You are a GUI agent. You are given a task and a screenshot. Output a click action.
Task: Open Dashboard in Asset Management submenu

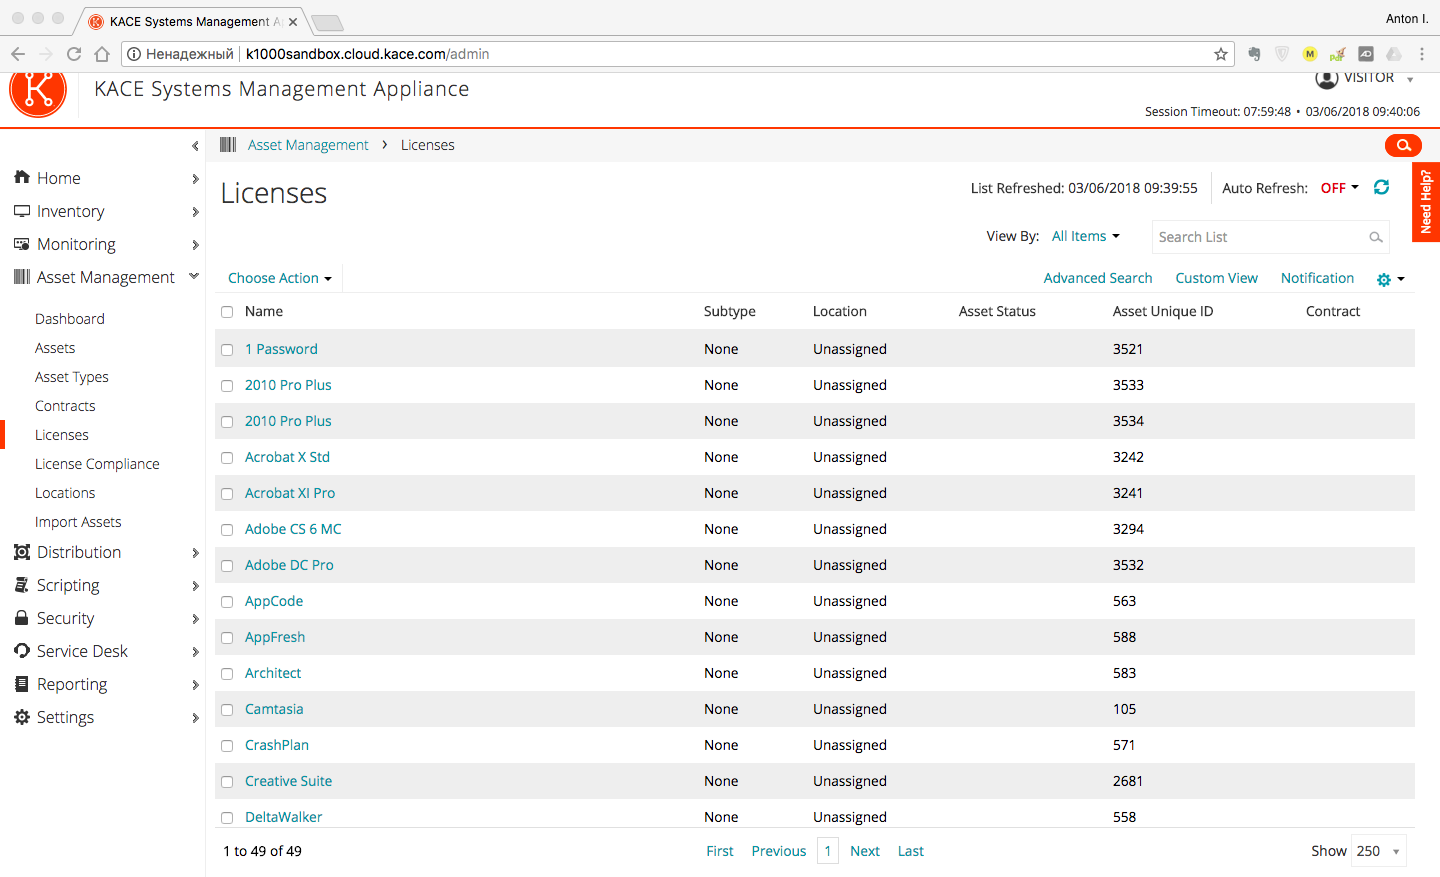[70, 319]
